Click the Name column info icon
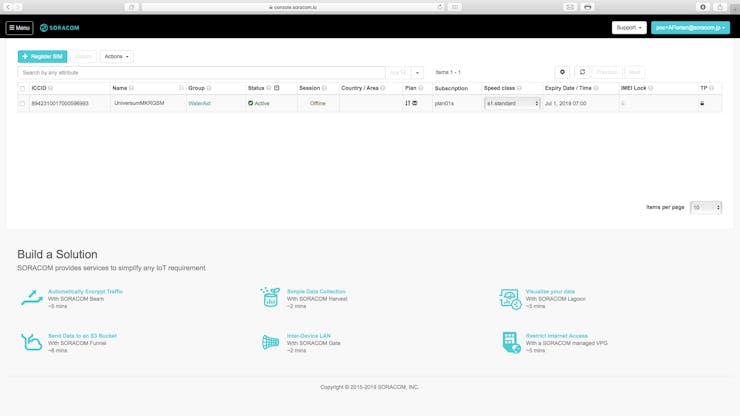 click(131, 88)
